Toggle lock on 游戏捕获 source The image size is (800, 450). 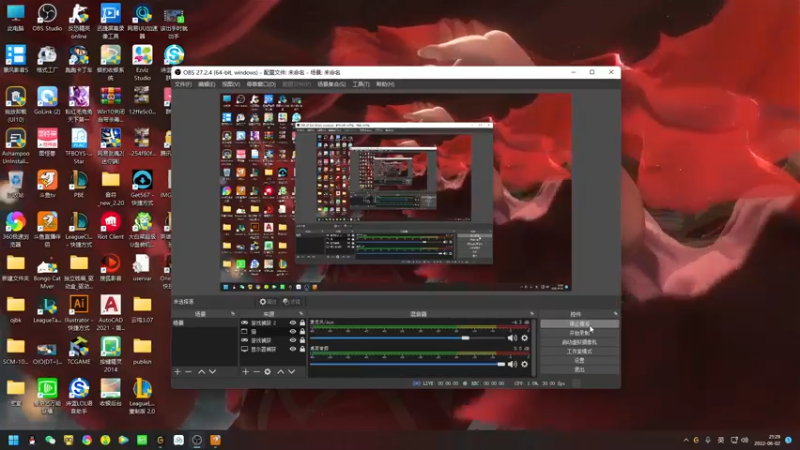pyautogui.click(x=302, y=340)
